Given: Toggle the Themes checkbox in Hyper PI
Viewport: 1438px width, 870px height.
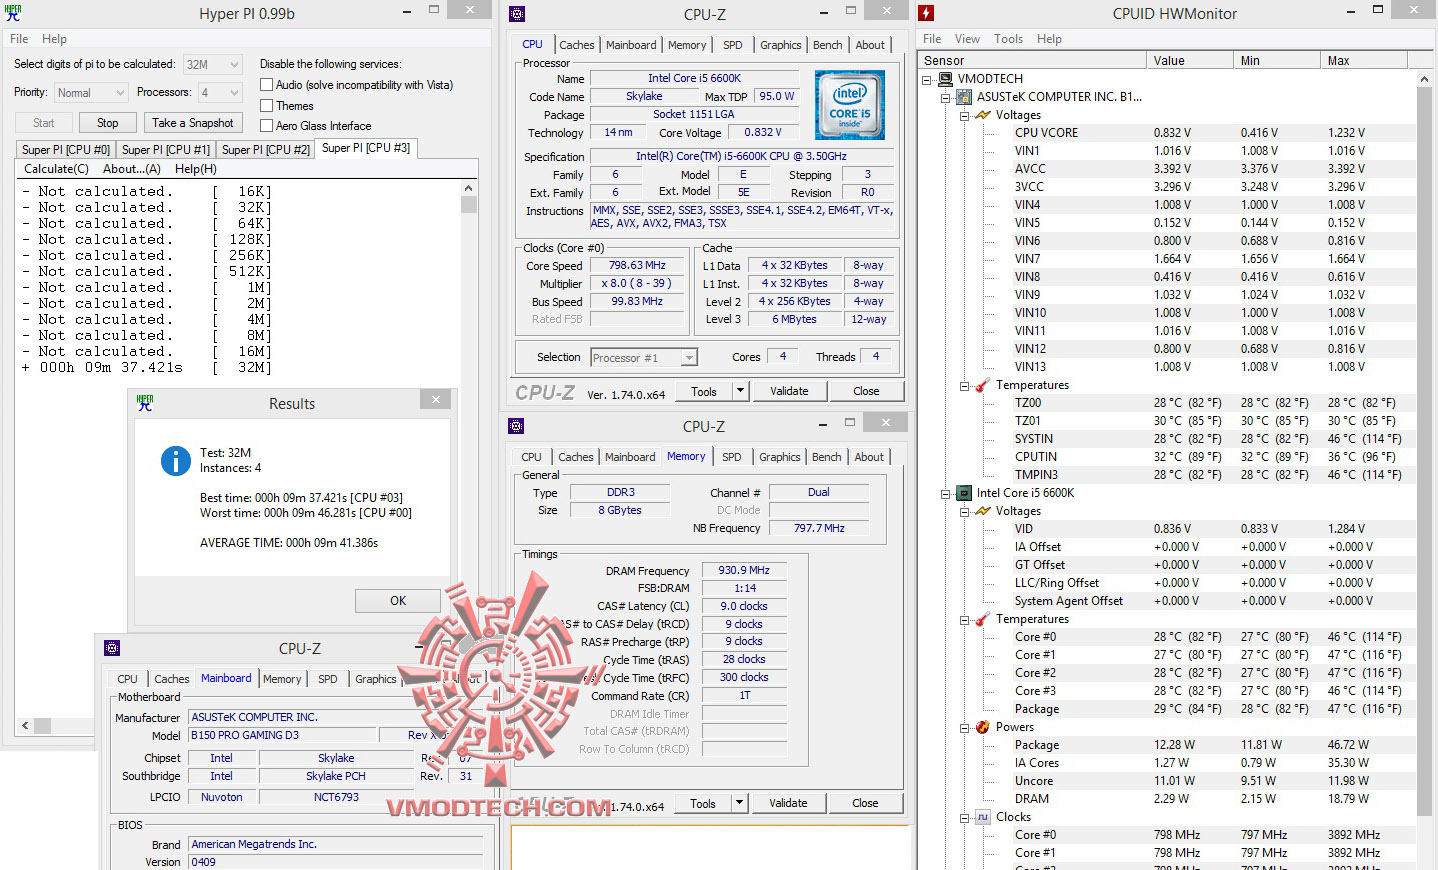Looking at the screenshot, I should pyautogui.click(x=267, y=105).
